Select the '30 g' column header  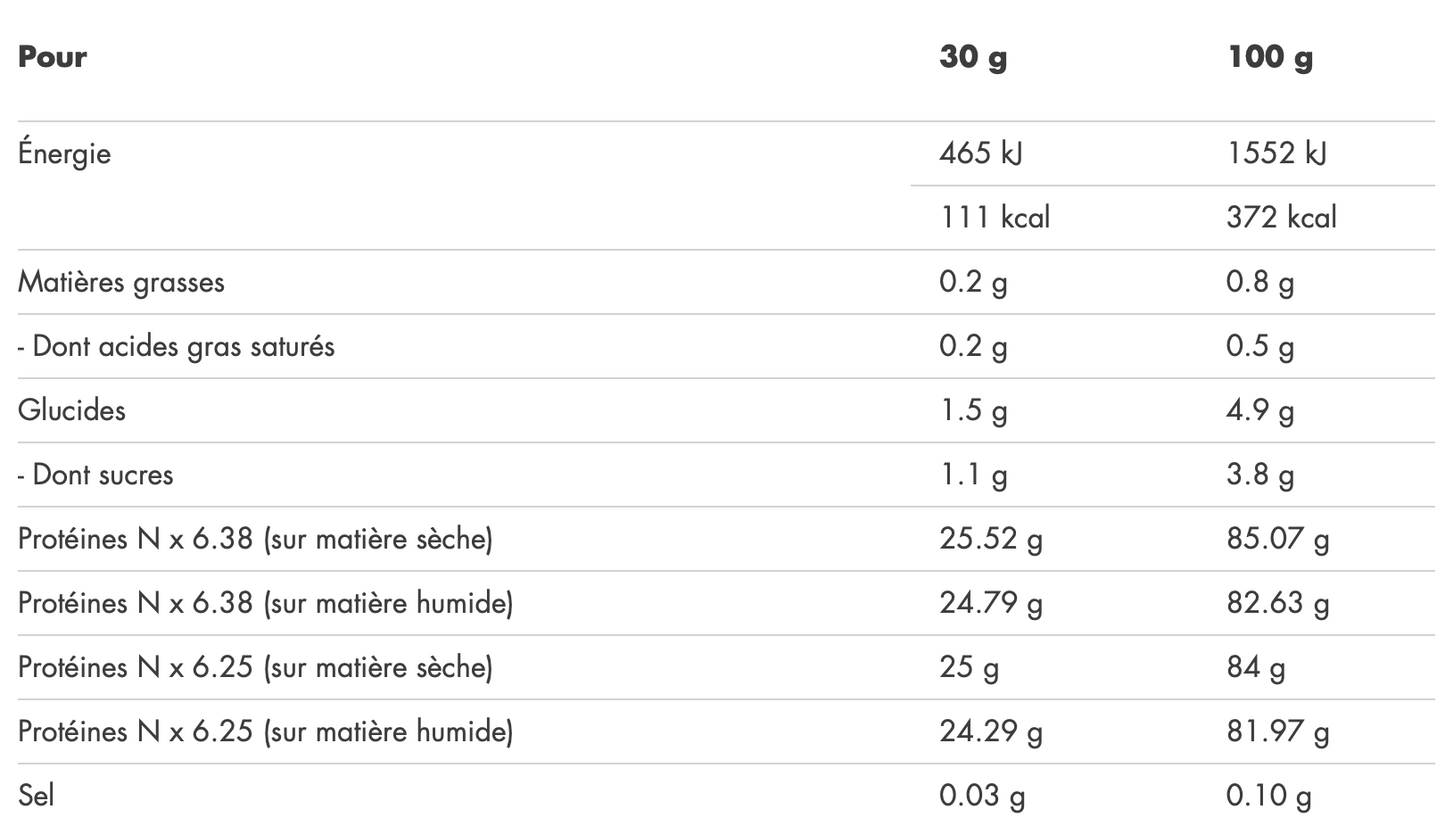[972, 57]
